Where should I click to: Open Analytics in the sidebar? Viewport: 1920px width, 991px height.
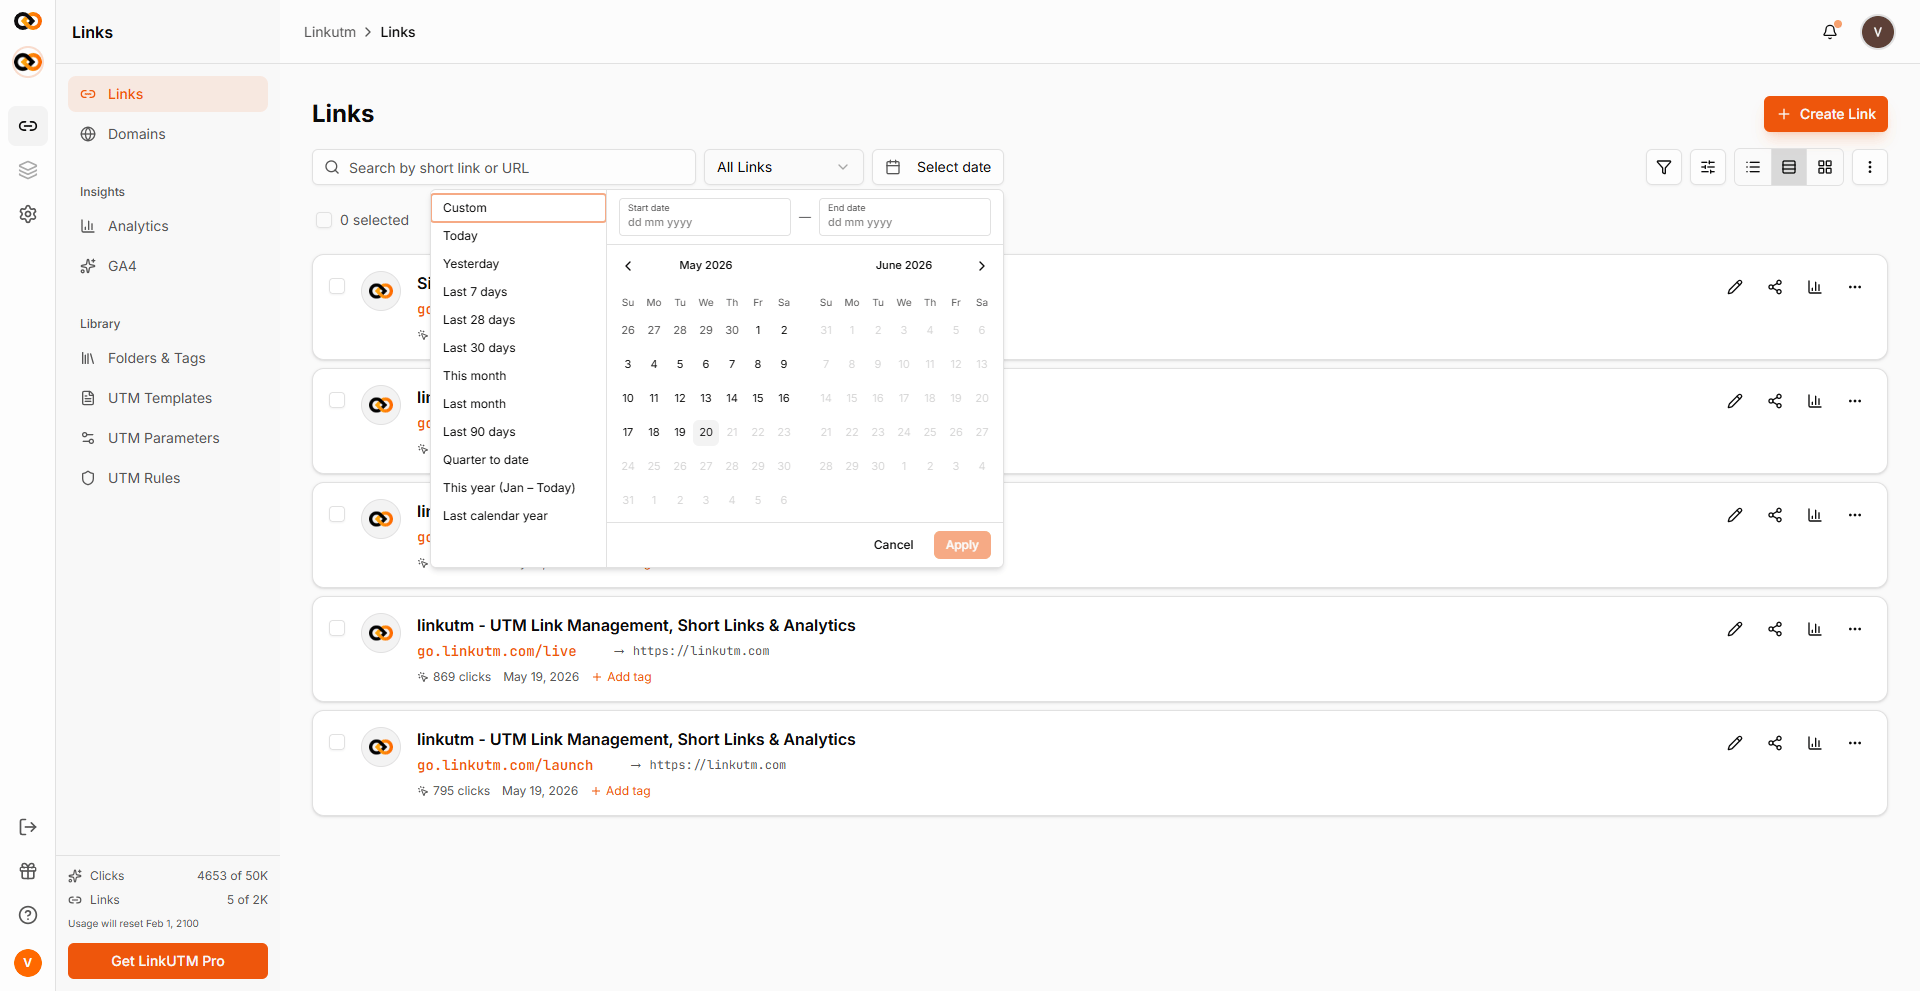168,226
